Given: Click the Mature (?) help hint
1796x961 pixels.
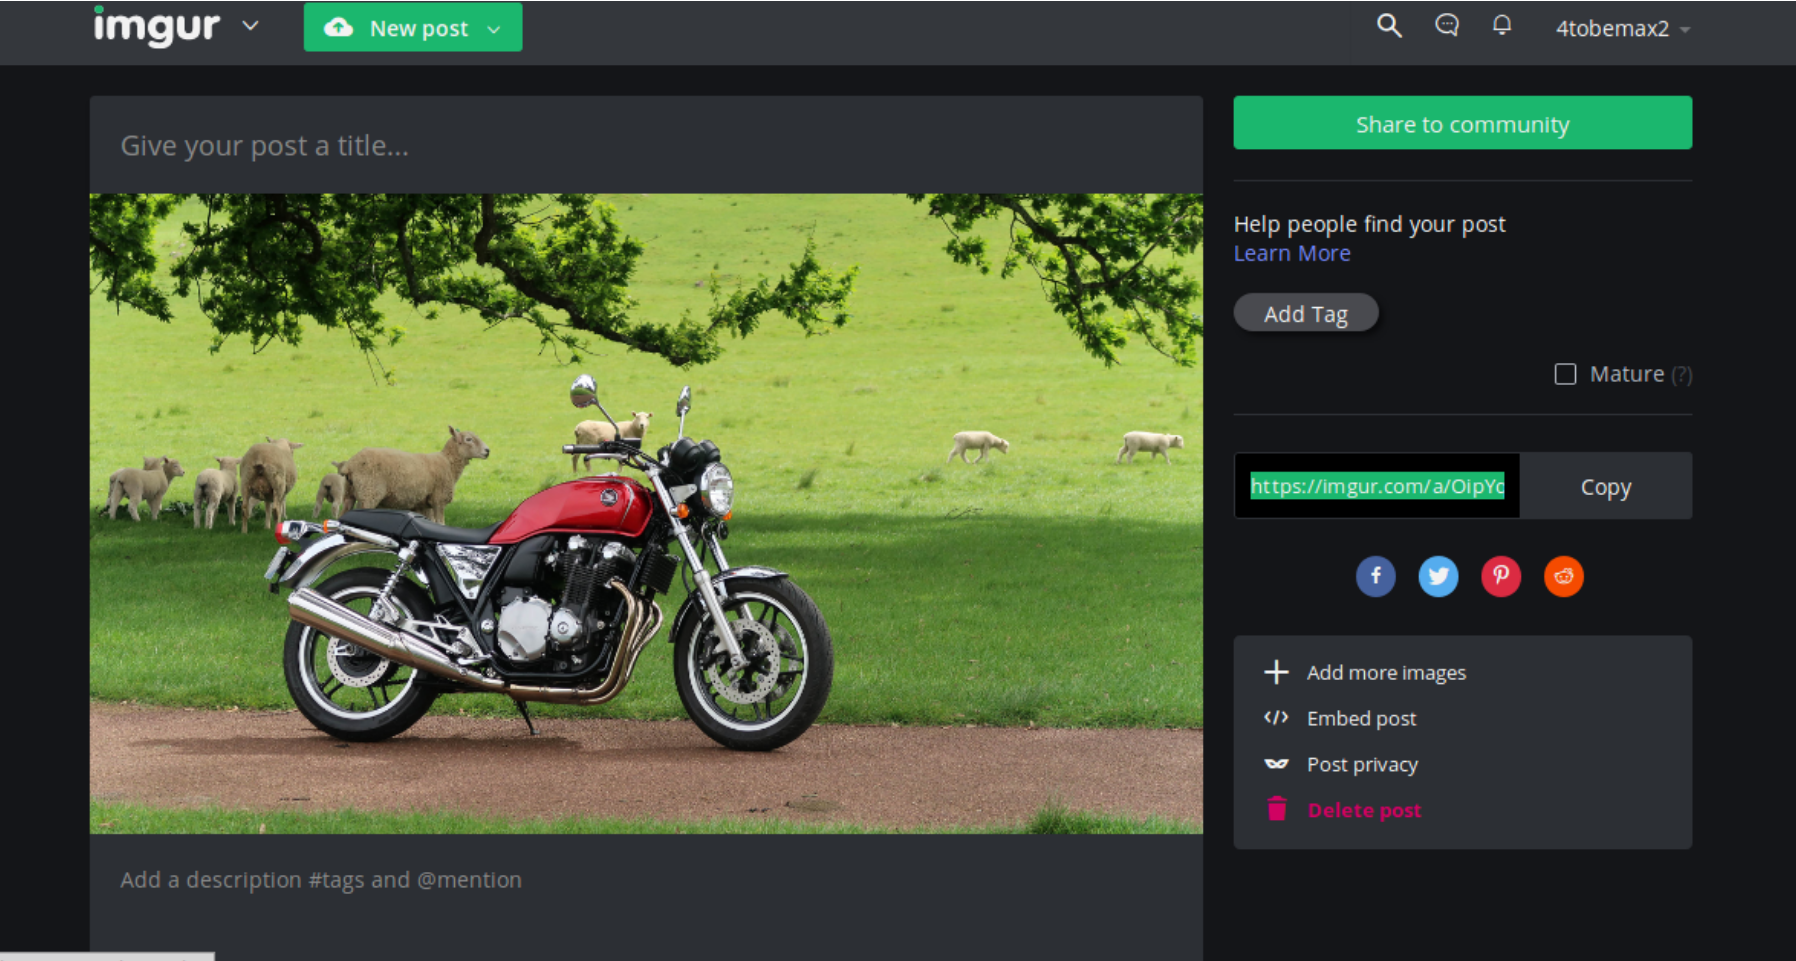Looking at the screenshot, I should pos(1682,375).
